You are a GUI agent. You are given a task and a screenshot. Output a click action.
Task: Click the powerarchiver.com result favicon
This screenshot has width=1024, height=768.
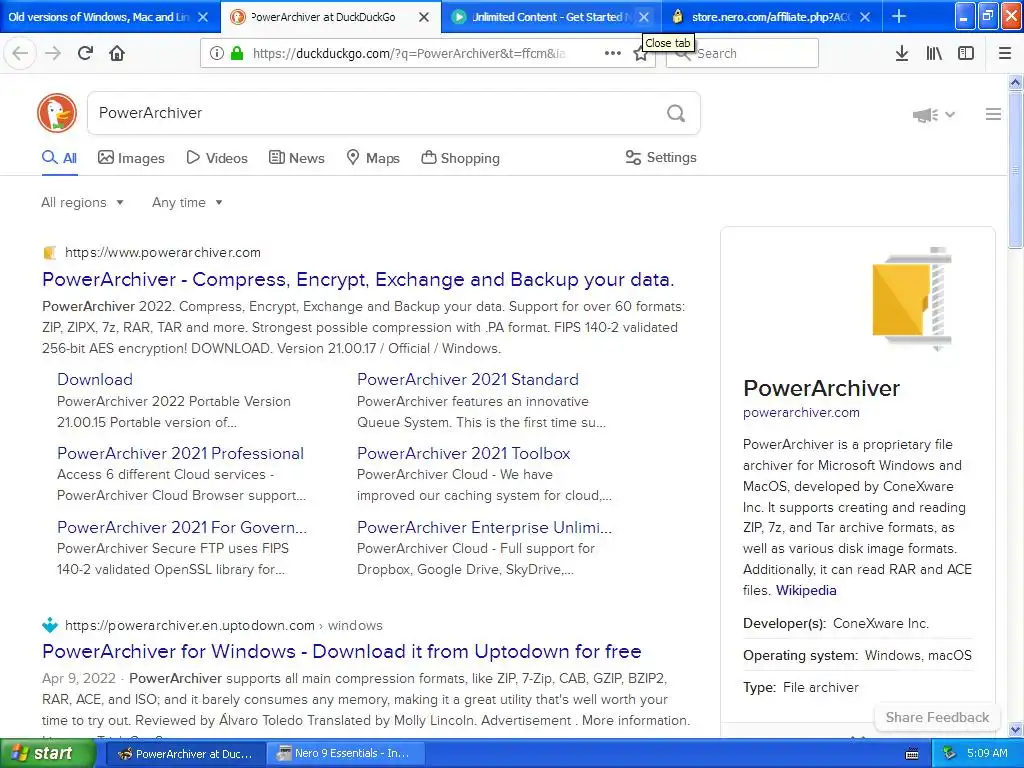tap(50, 253)
